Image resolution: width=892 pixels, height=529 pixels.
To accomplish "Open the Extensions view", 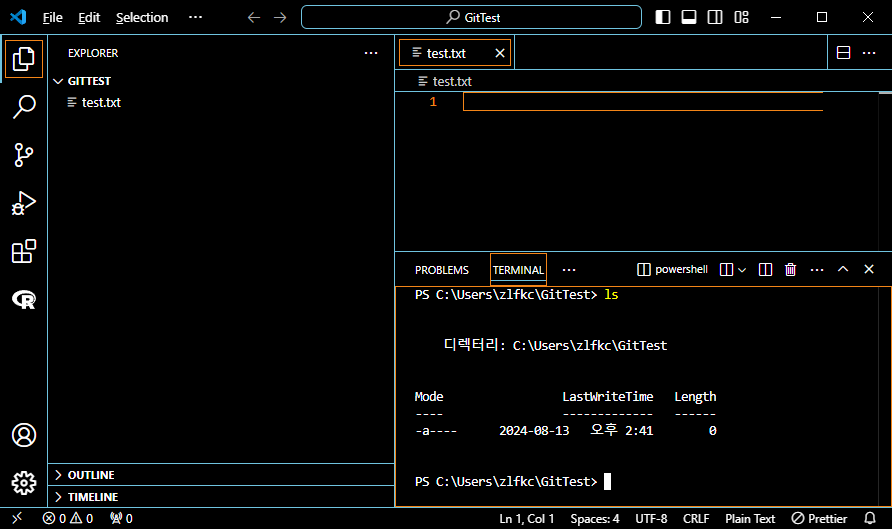I will click(23, 251).
